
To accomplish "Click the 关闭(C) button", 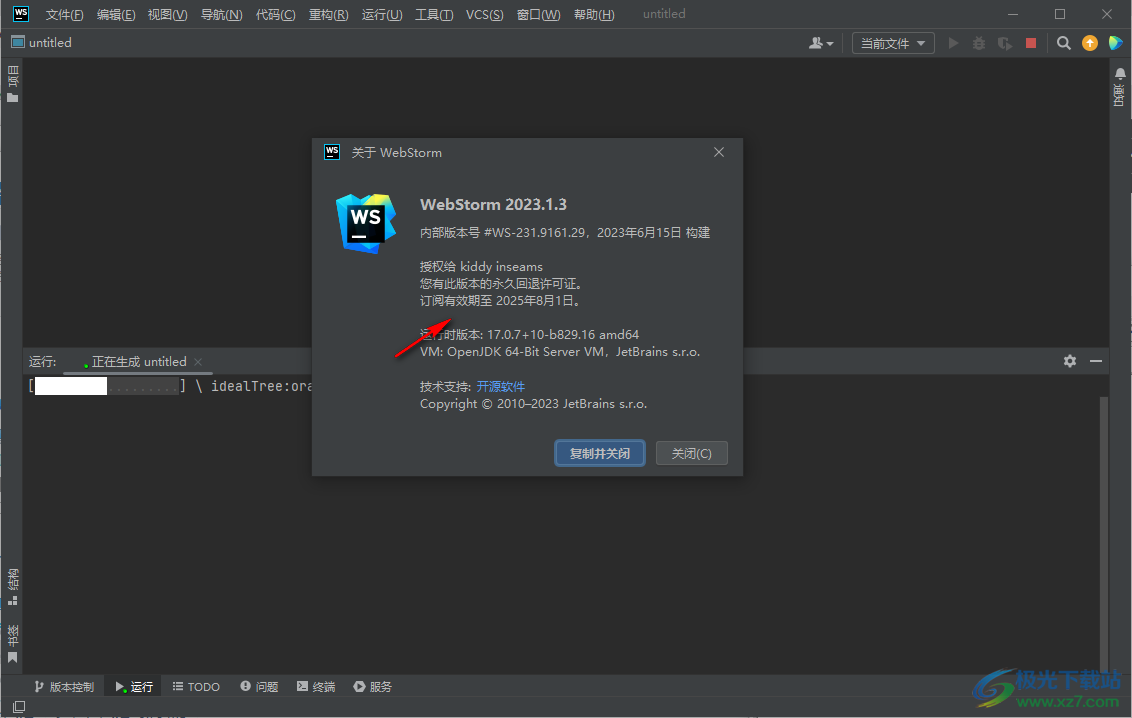I will [x=692, y=453].
